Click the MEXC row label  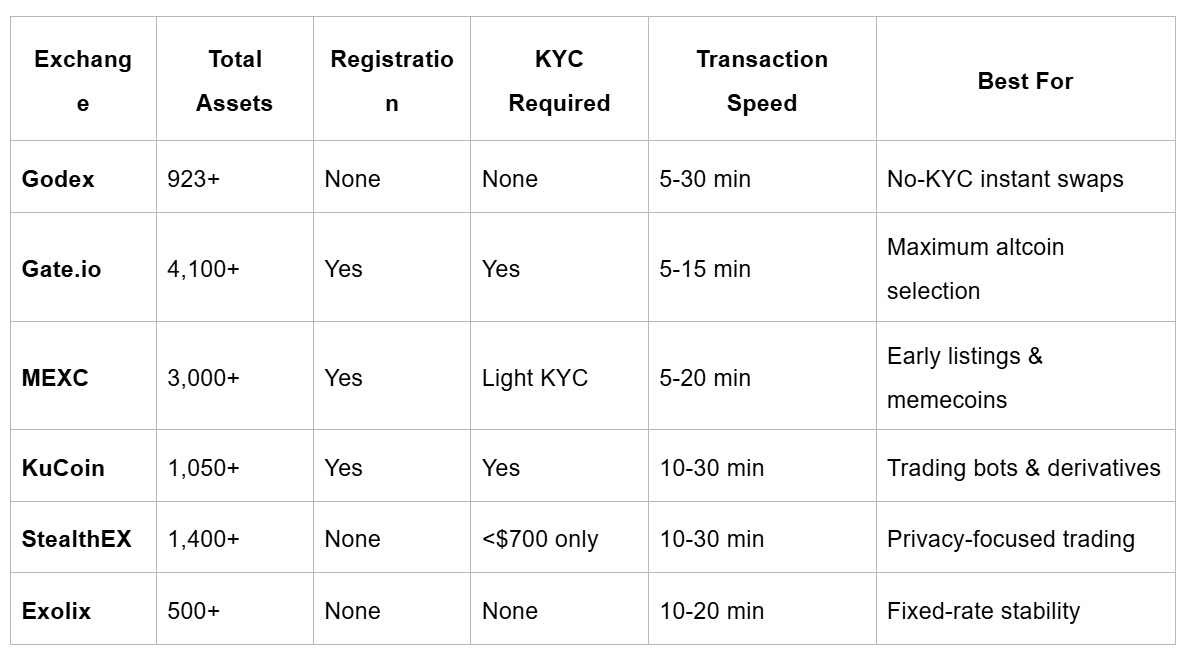(55, 378)
